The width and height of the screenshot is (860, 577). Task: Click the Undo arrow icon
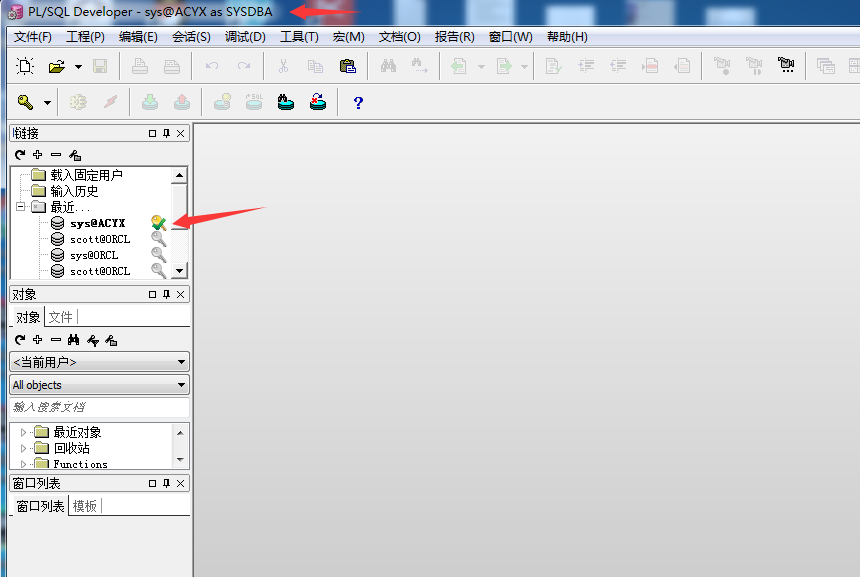pos(212,66)
